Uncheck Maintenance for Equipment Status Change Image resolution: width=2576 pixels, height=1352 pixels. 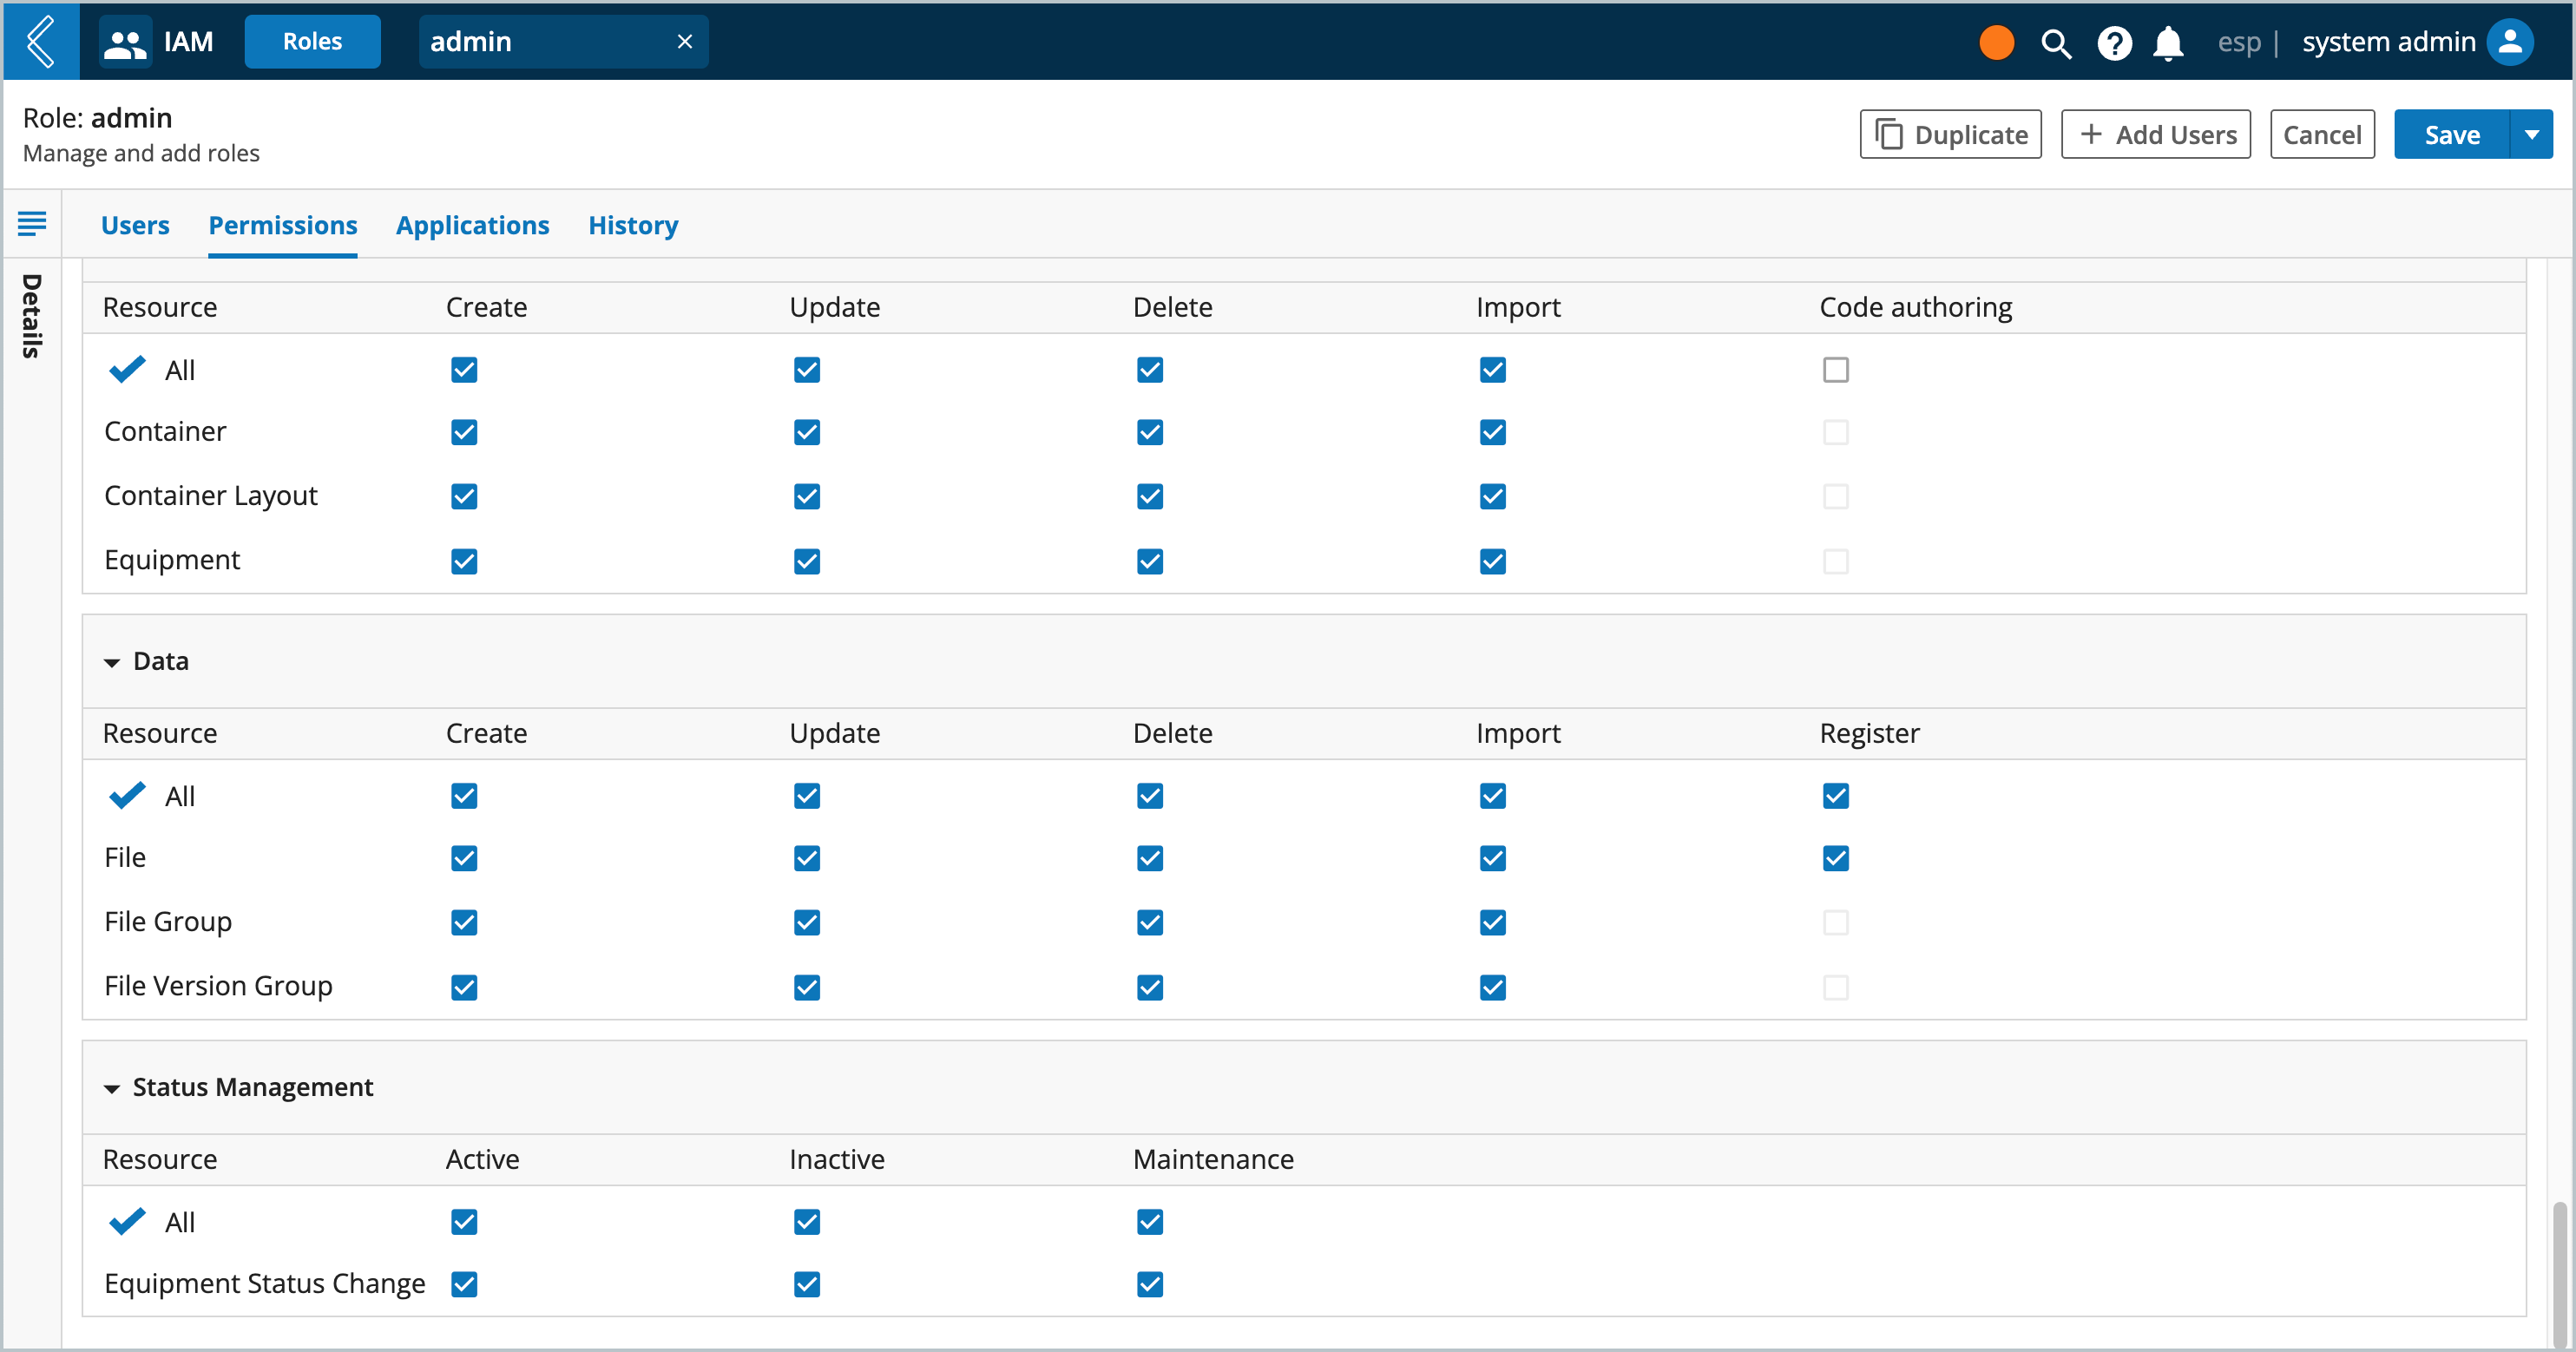tap(1149, 1284)
